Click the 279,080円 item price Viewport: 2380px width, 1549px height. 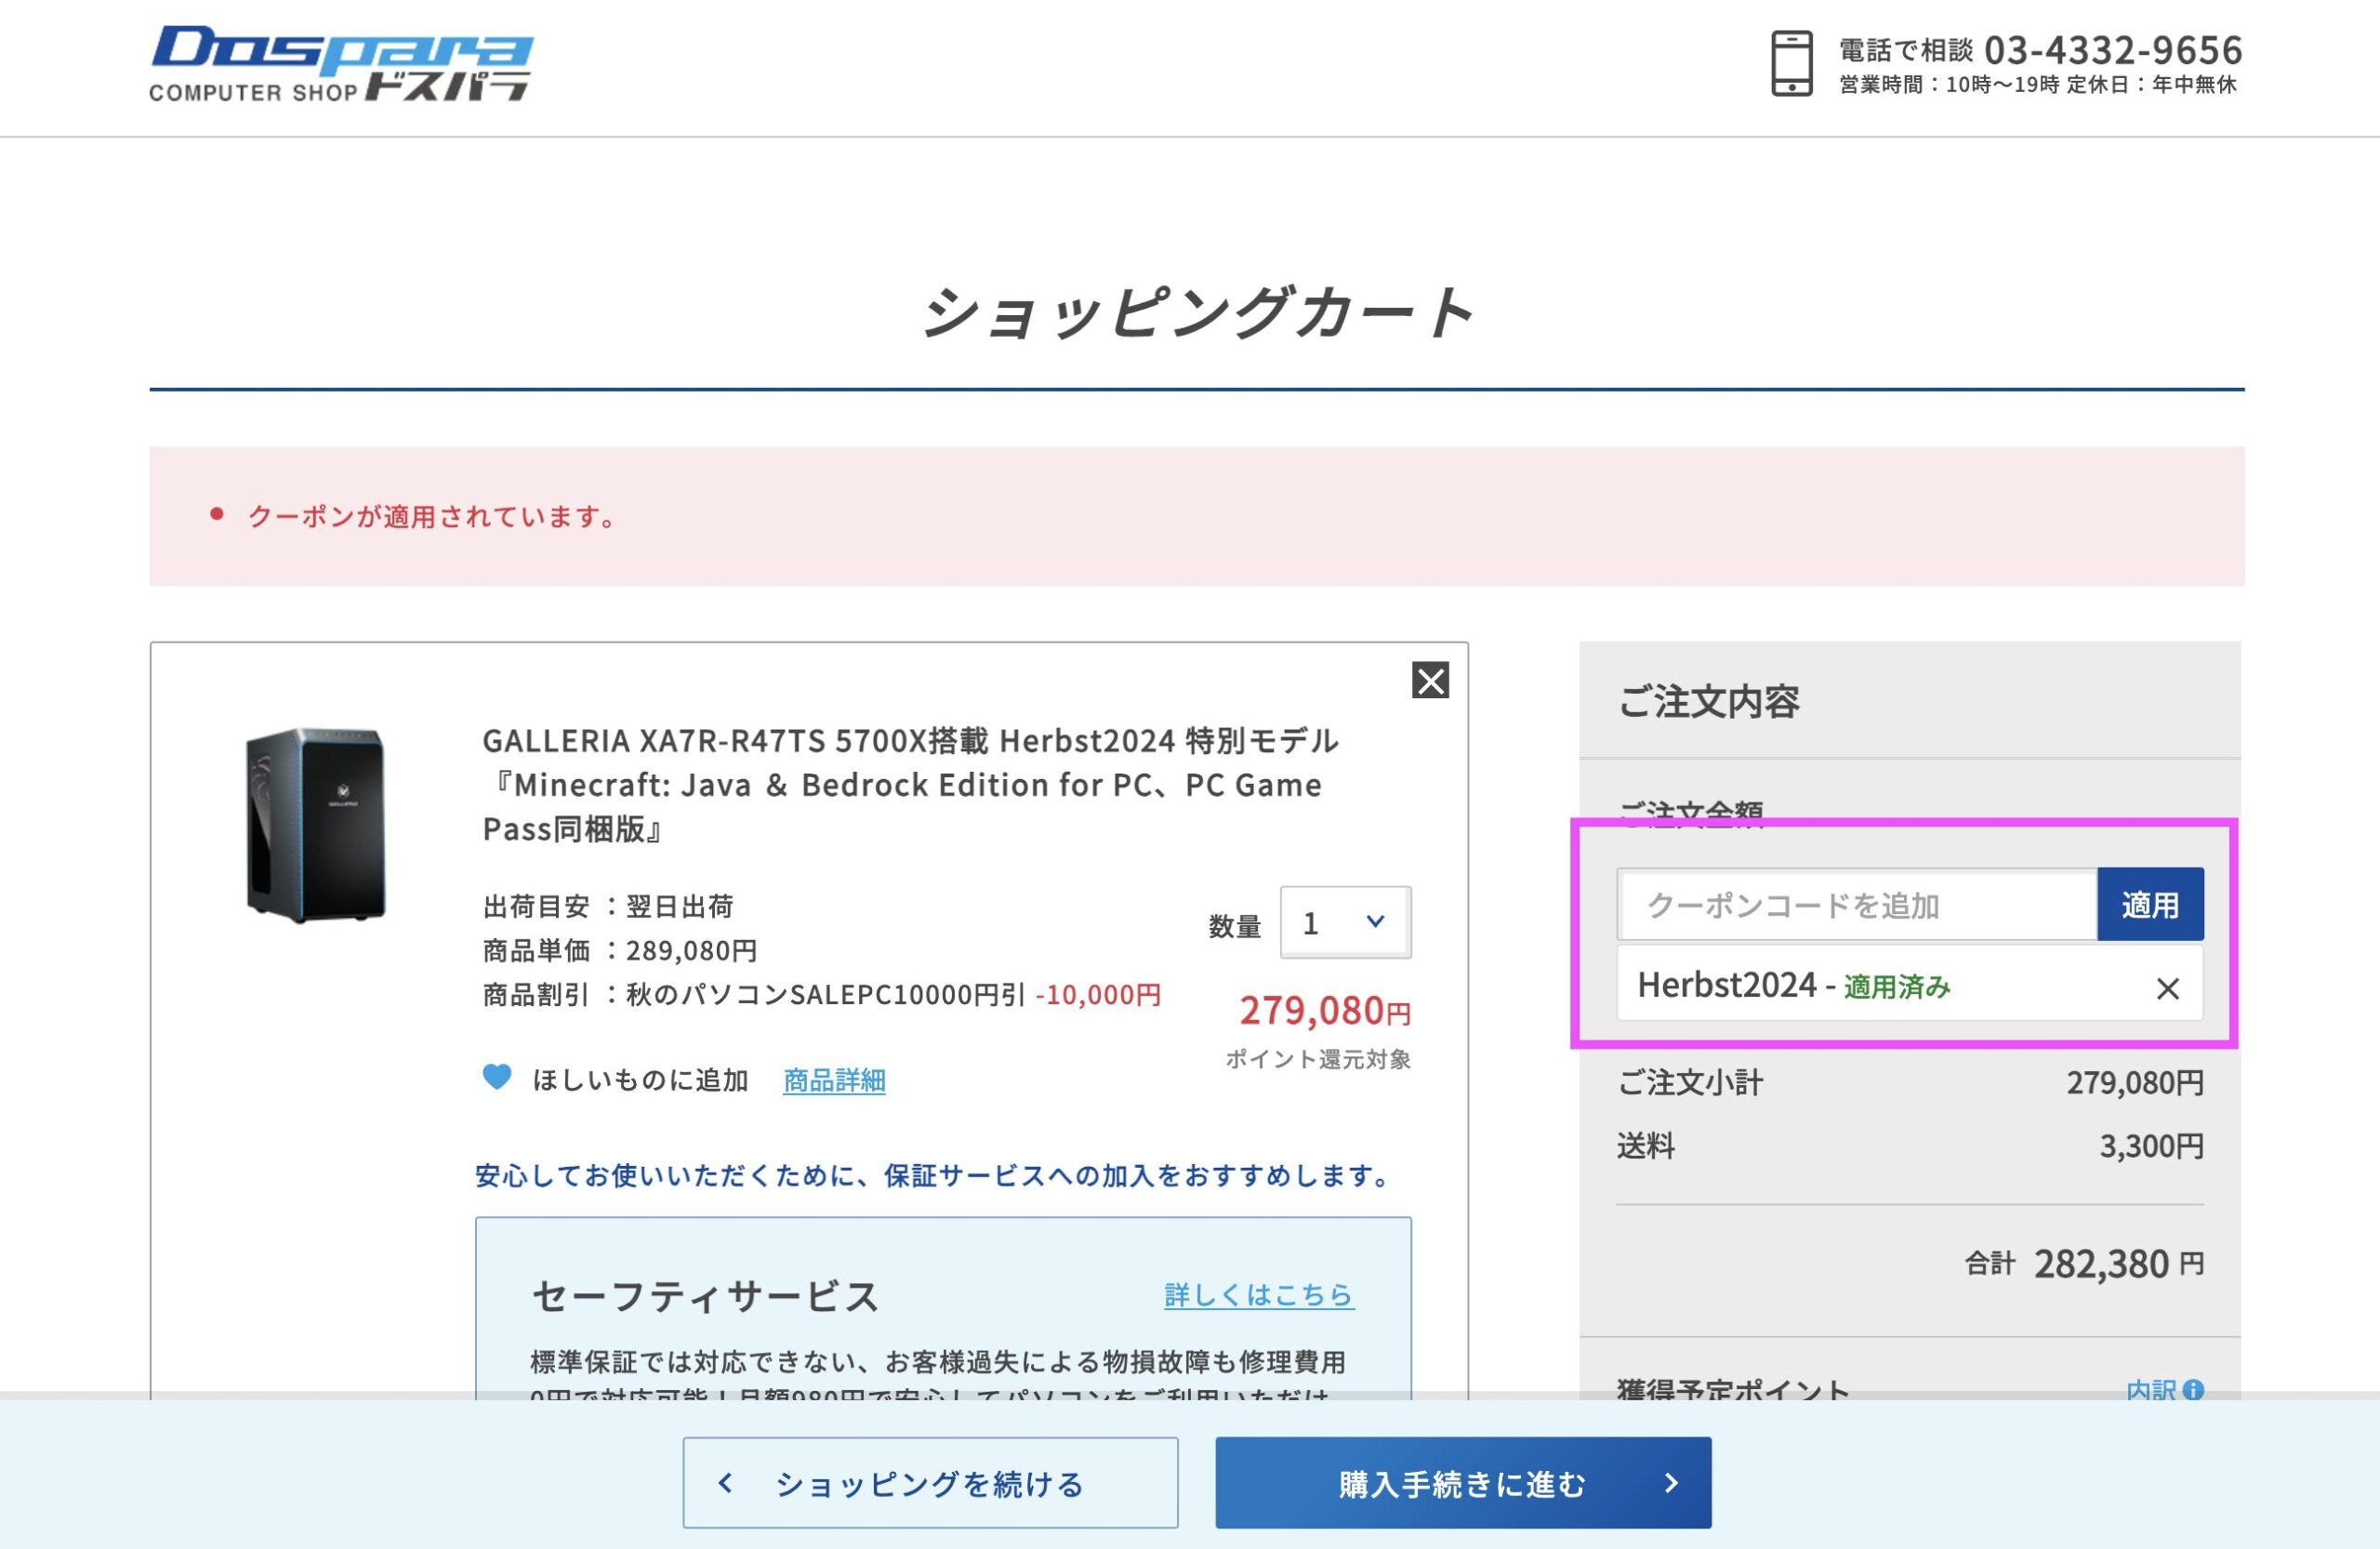pos(1325,1011)
